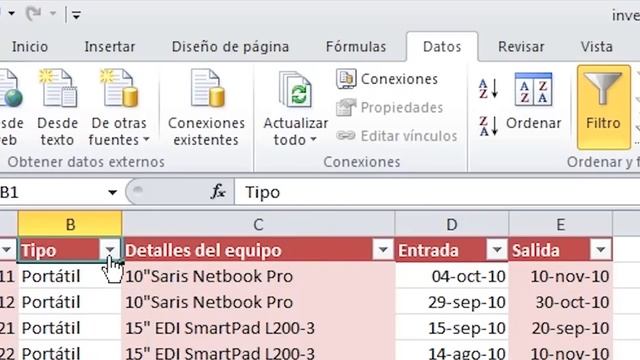Viewport: 640px width, 360px height.
Task: Select the Datos ribbon tab
Action: pos(442,47)
